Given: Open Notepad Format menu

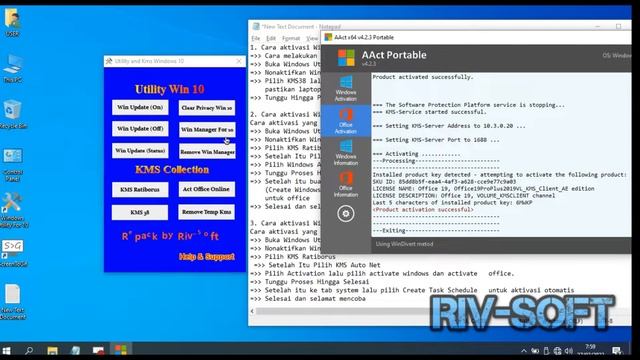Looking at the screenshot, I should click(x=291, y=38).
